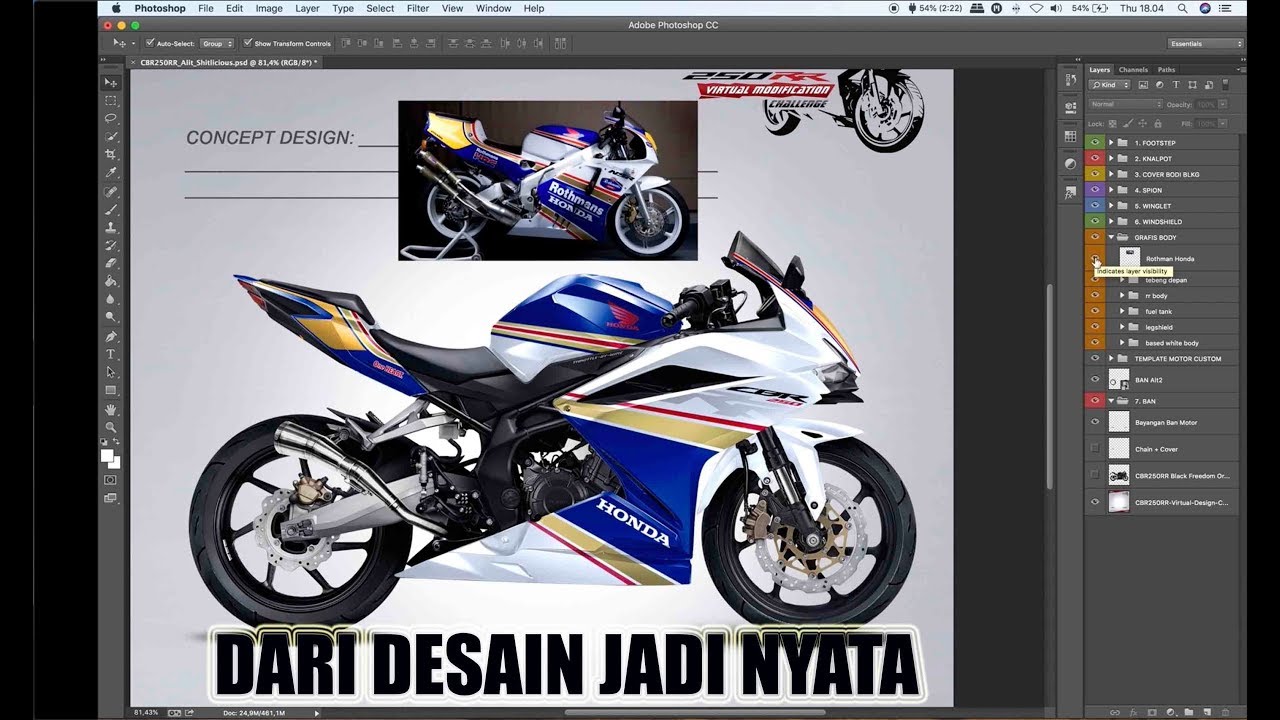Open the Essentials workspace dropdown

click(1206, 43)
